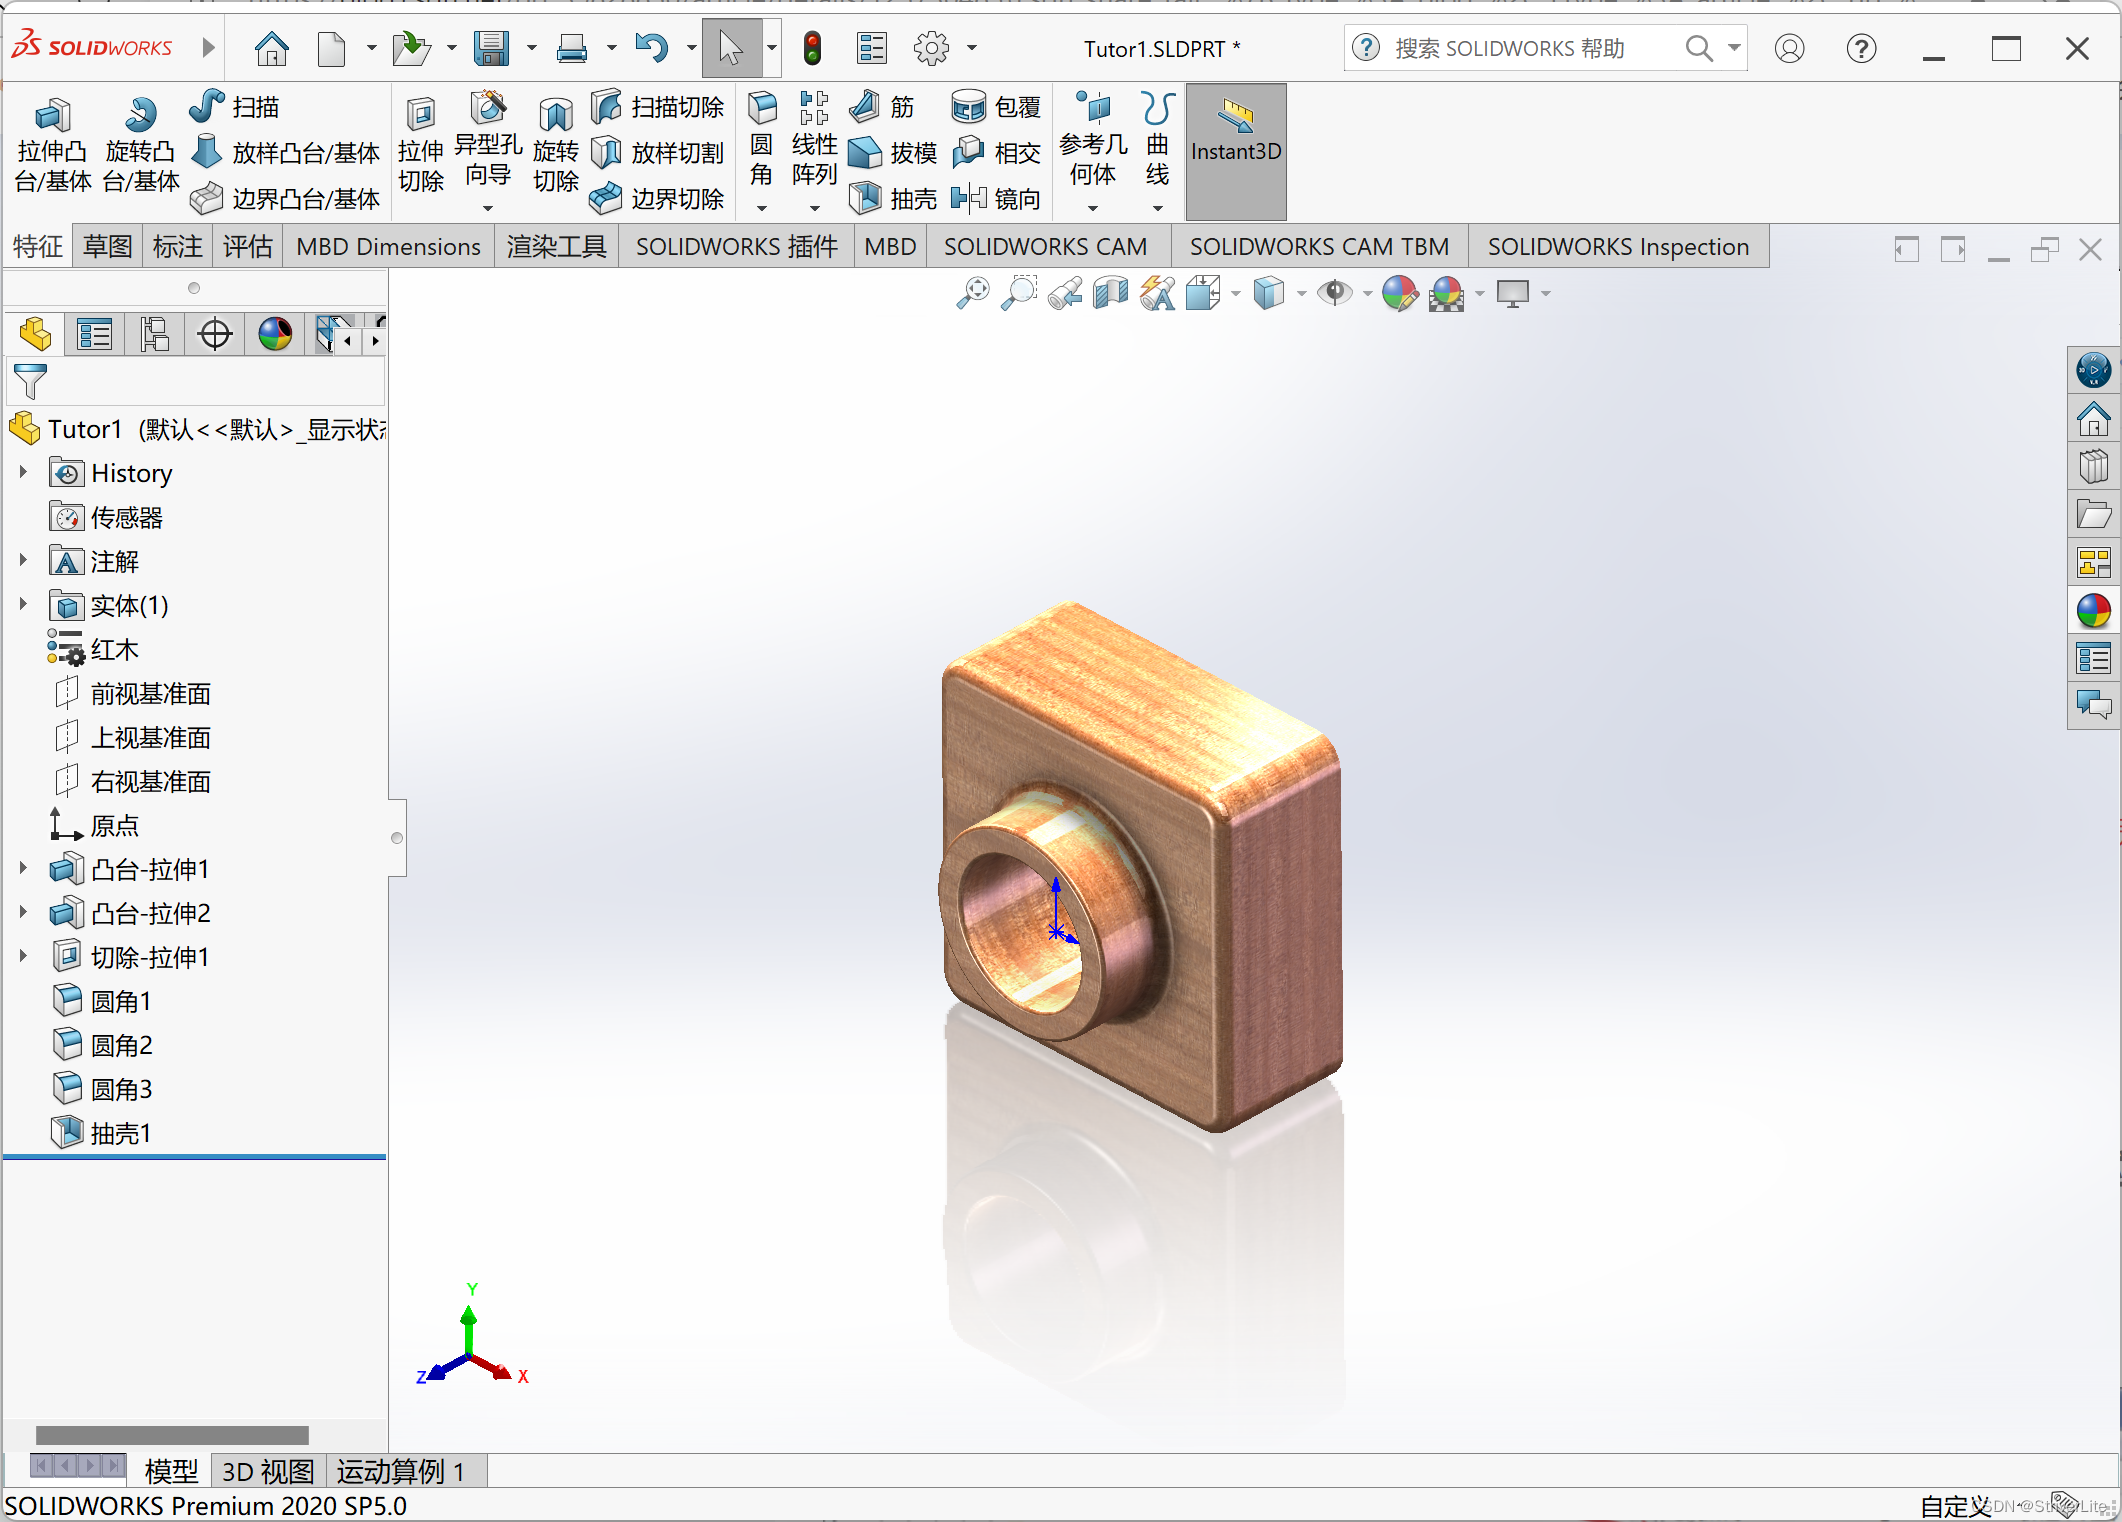Toggle the Rebuild traffic light icon
This screenshot has width=2122, height=1522.
coord(813,48)
